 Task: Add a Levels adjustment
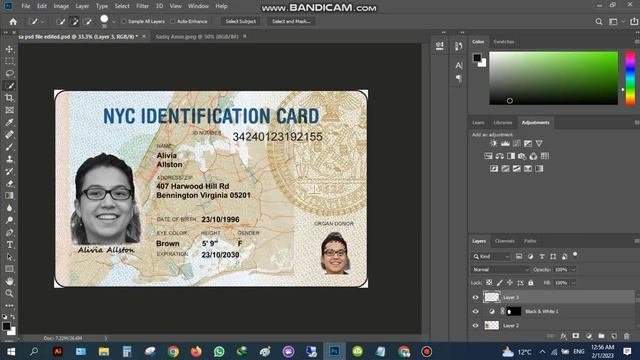[x=505, y=144]
